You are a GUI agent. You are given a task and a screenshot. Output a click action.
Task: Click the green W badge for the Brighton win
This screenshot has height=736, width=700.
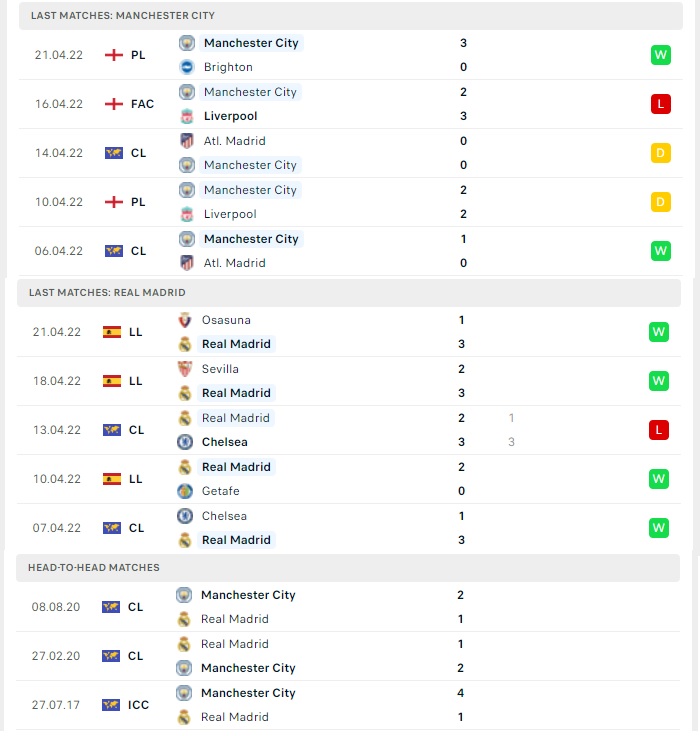pyautogui.click(x=661, y=55)
